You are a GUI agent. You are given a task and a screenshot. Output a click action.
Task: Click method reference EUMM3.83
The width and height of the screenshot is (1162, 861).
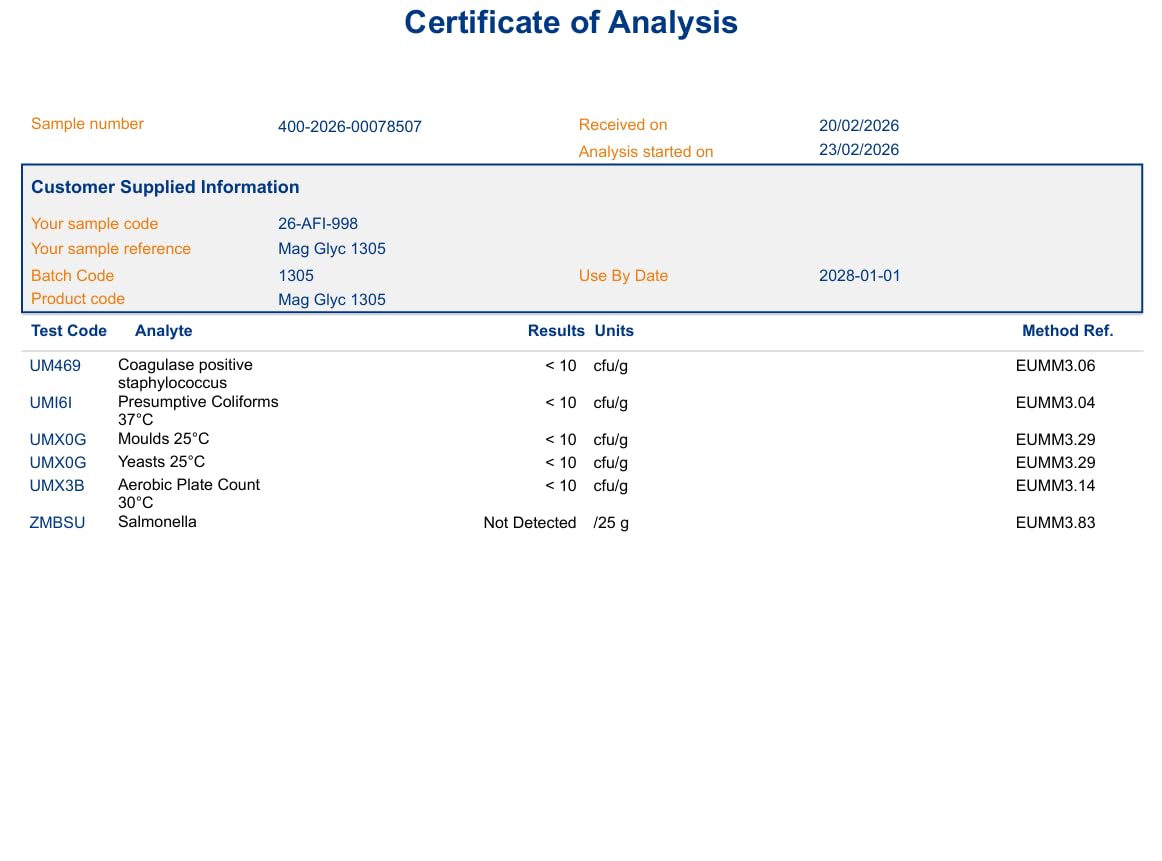[1055, 522]
